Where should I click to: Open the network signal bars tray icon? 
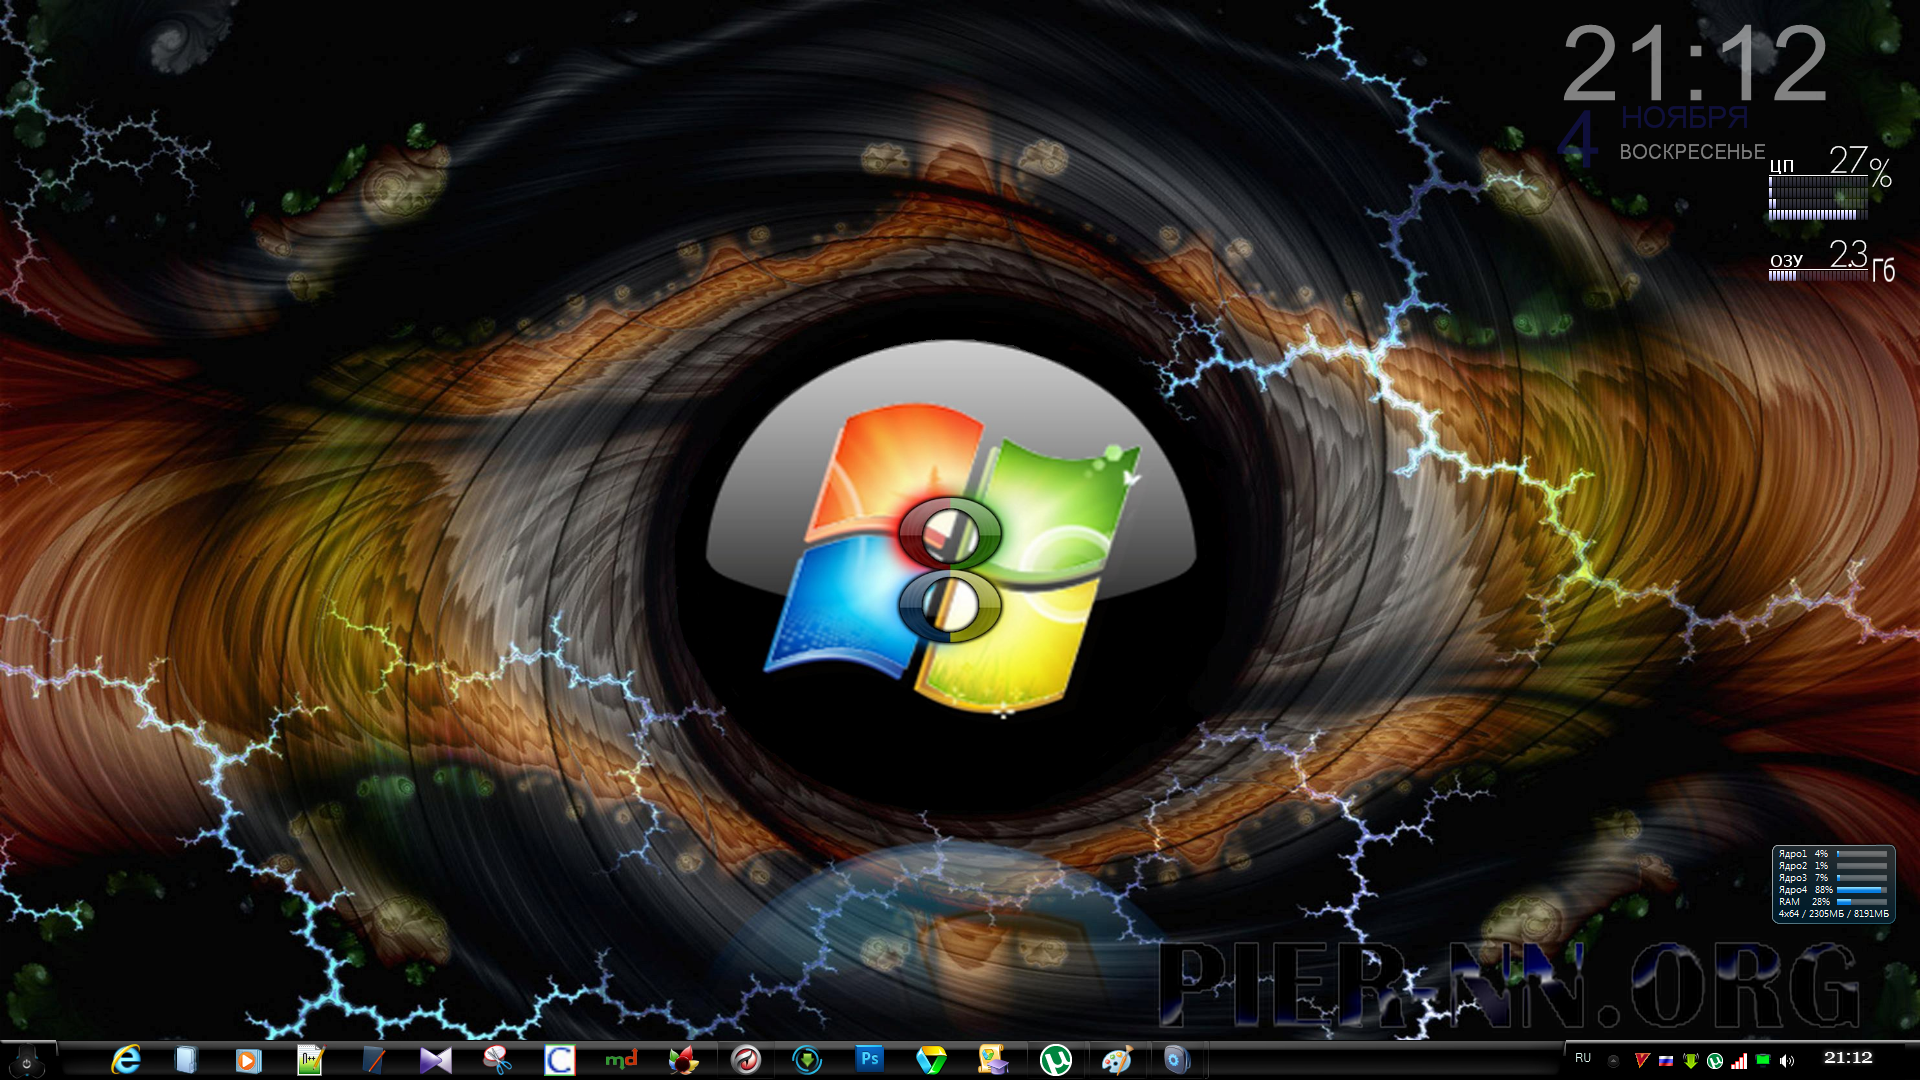(x=1740, y=1061)
